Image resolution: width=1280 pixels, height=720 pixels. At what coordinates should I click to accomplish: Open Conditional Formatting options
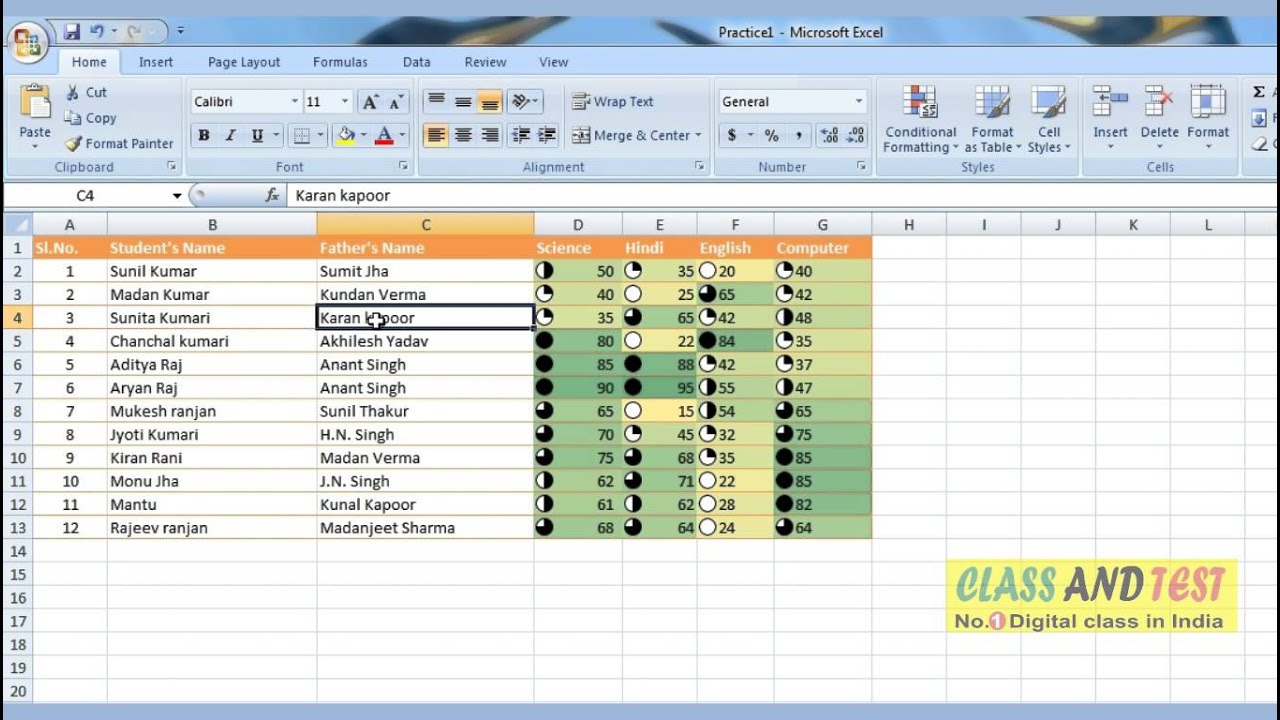pyautogui.click(x=920, y=120)
